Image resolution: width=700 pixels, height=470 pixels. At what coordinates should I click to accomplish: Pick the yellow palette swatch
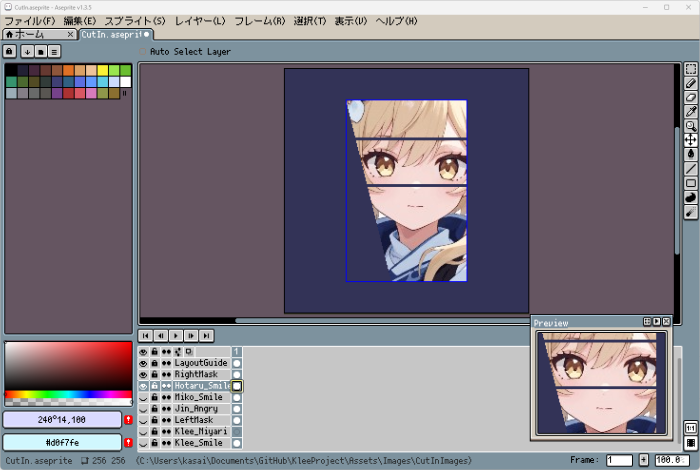[103, 70]
